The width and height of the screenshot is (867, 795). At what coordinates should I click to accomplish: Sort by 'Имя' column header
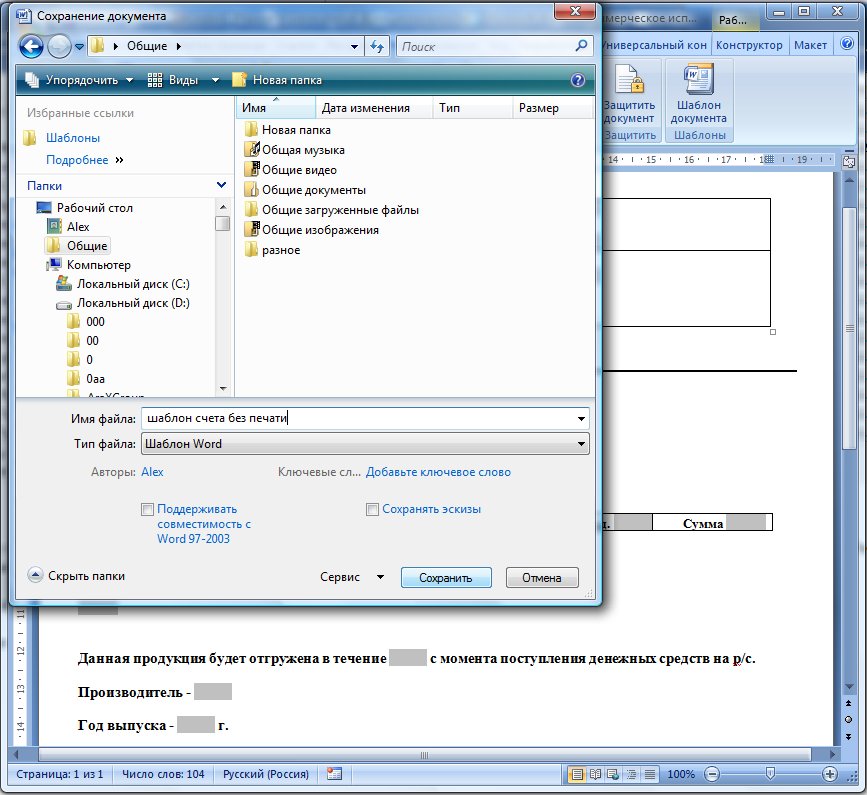click(x=276, y=108)
